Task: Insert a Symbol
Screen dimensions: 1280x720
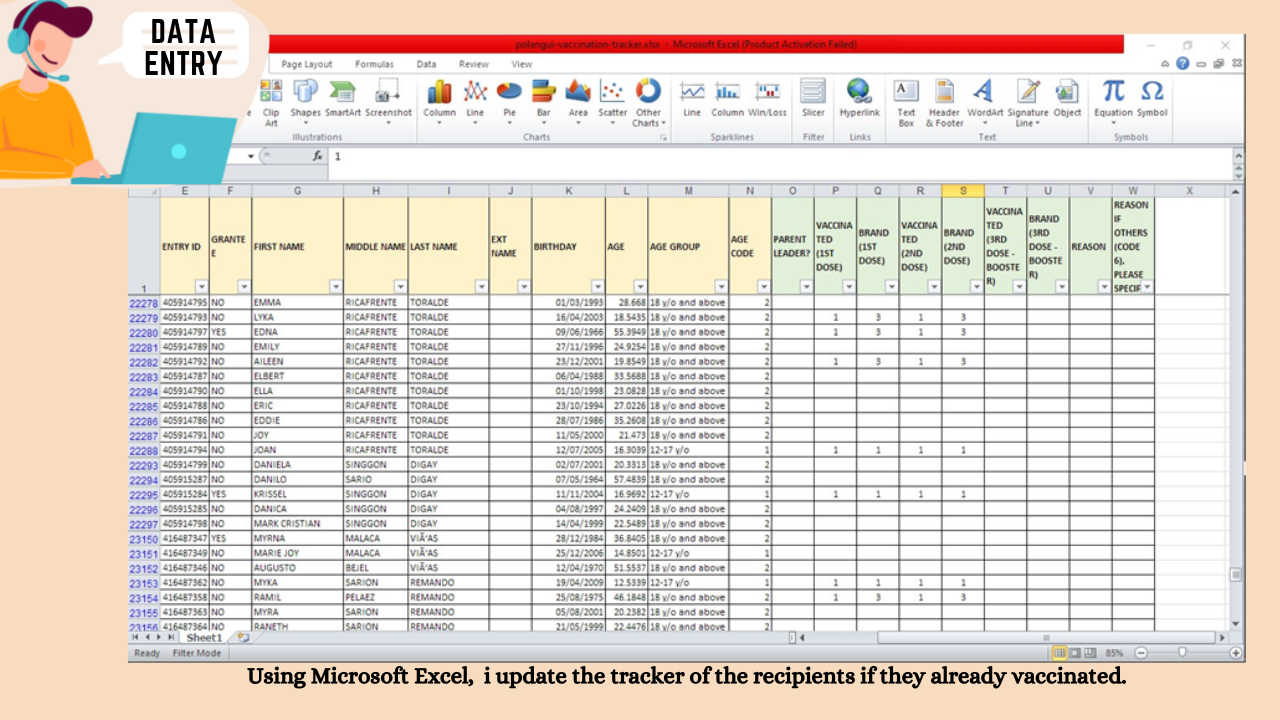Action: (1152, 99)
